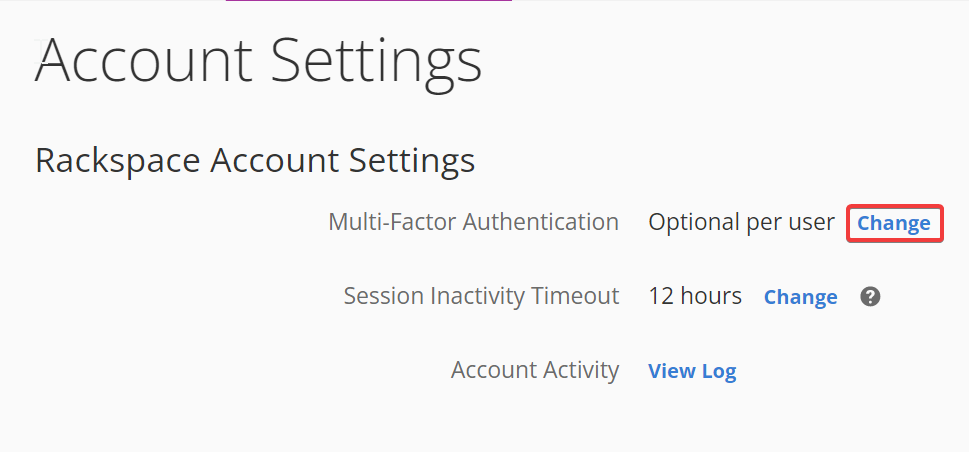Select the Optional per user value text

742,222
